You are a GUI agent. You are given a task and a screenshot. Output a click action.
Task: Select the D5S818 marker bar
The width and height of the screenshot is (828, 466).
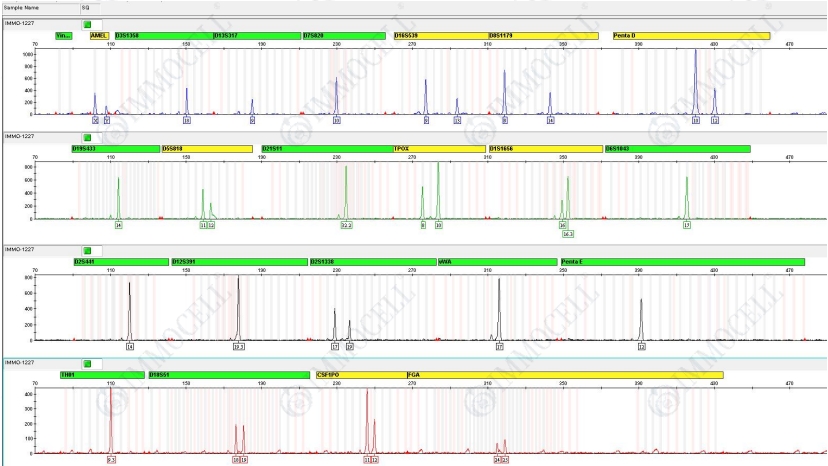[x=208, y=149]
